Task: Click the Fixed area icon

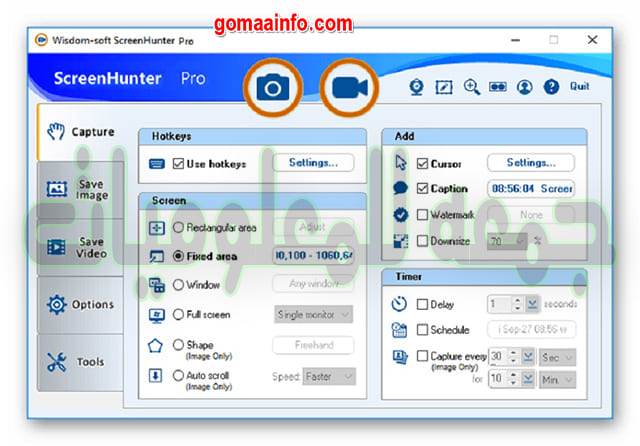Action: point(157,256)
